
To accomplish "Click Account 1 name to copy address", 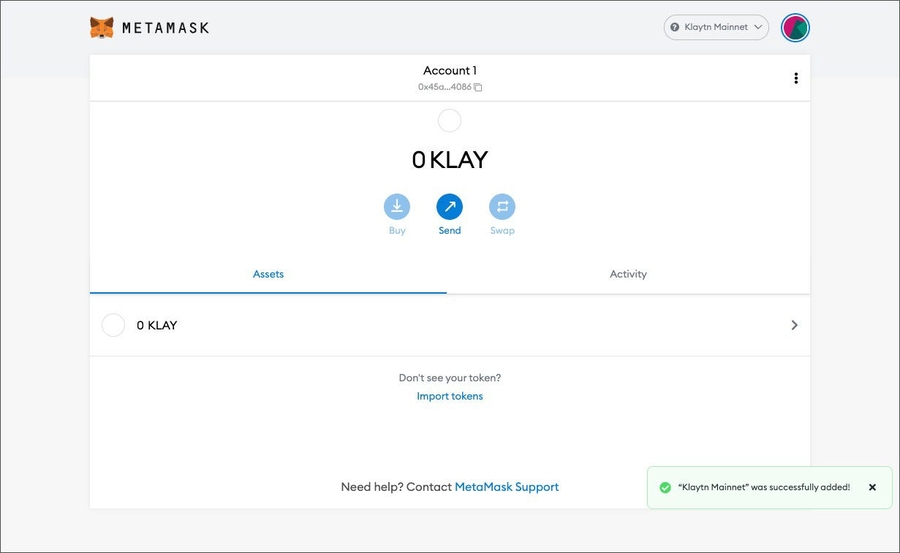I will pyautogui.click(x=450, y=70).
